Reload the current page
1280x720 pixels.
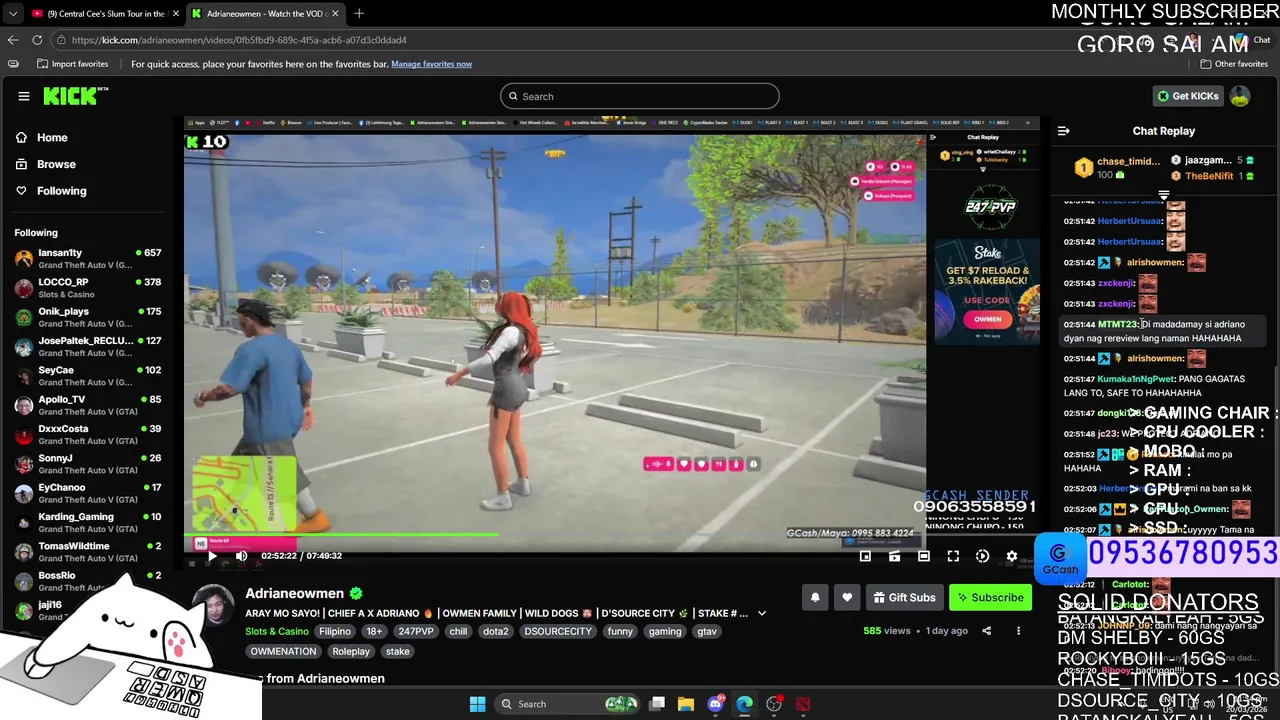coord(37,40)
